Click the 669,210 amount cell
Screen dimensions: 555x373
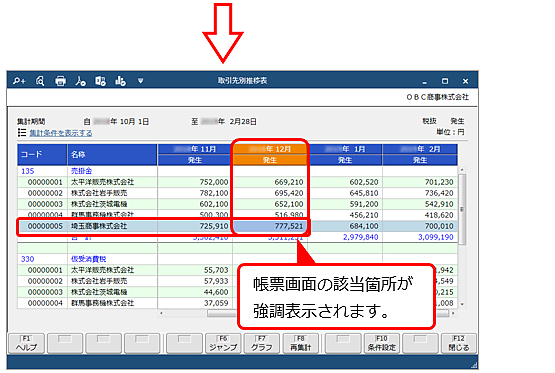[x=270, y=182]
